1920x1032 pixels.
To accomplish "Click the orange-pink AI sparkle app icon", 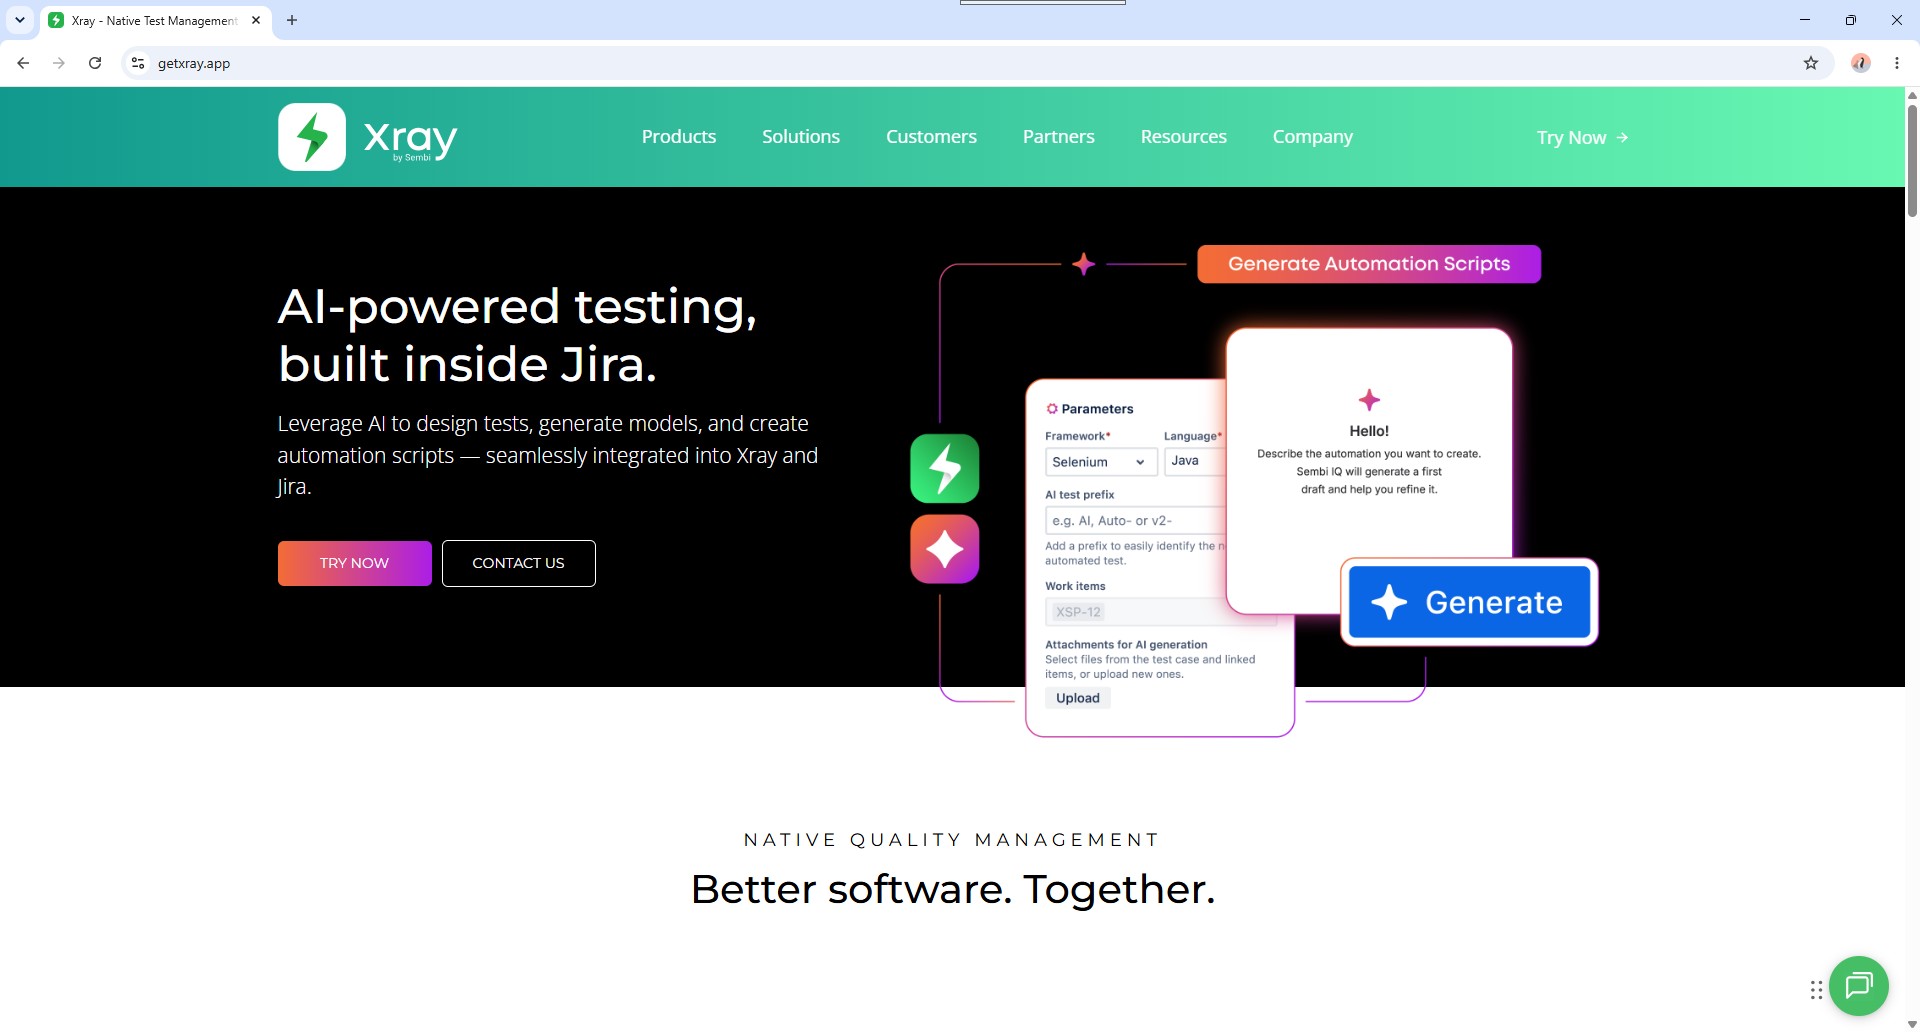I will pyautogui.click(x=945, y=549).
